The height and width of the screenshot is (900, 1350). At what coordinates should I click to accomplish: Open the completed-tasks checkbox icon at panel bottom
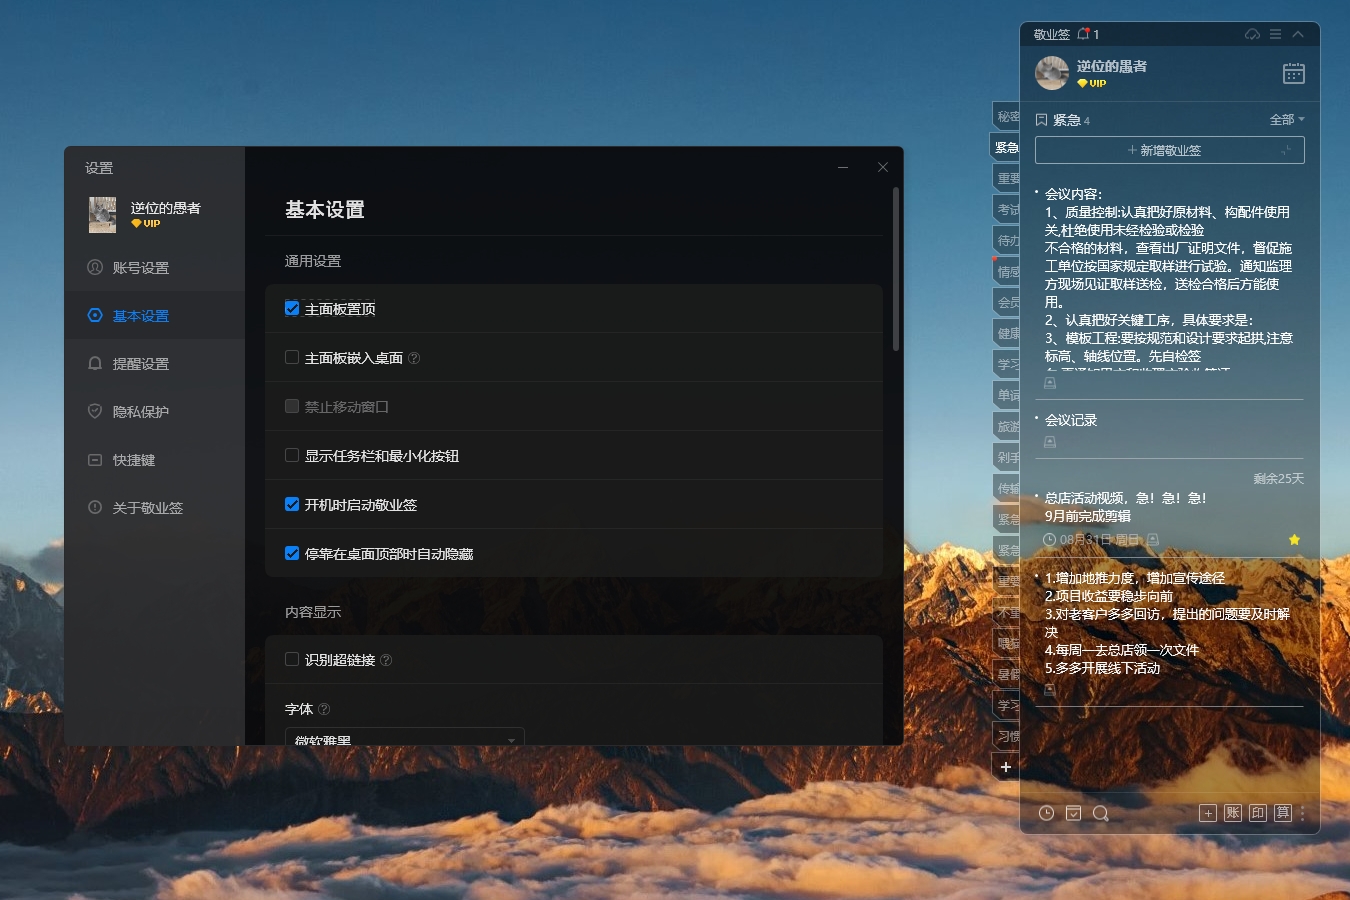point(1073,813)
